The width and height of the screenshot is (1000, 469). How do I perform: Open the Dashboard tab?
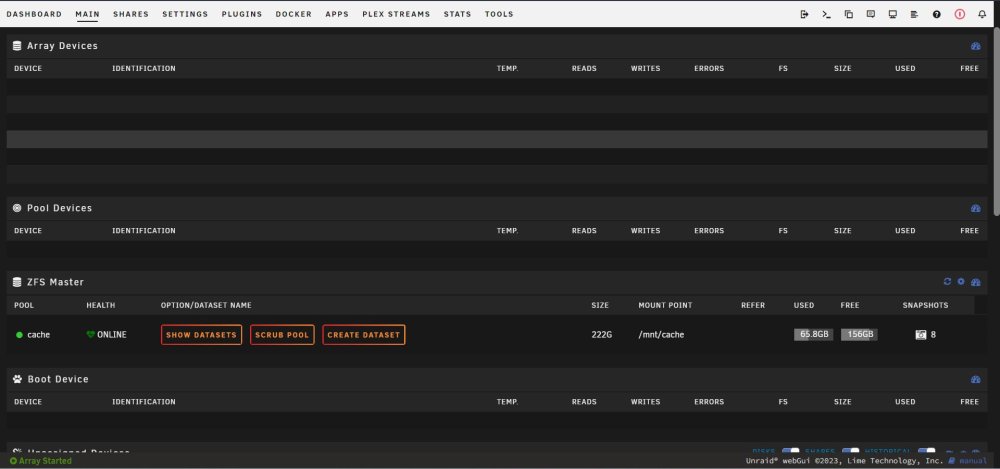pyautogui.click(x=34, y=14)
